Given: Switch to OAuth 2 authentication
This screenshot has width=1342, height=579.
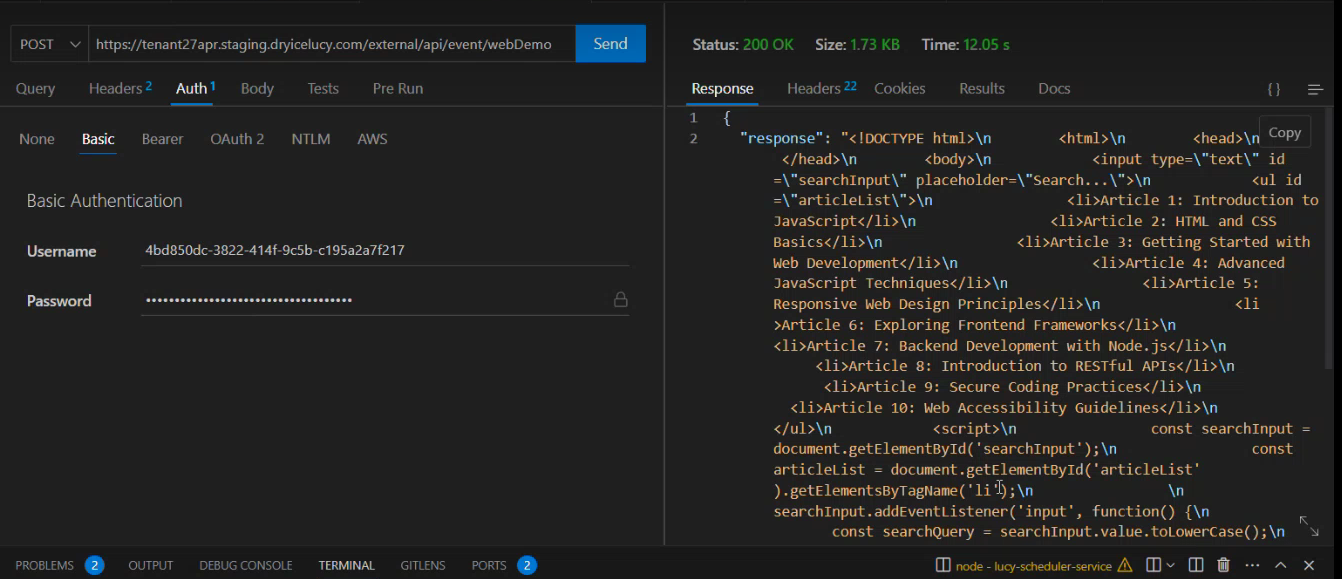Looking at the screenshot, I should pyautogui.click(x=237, y=139).
